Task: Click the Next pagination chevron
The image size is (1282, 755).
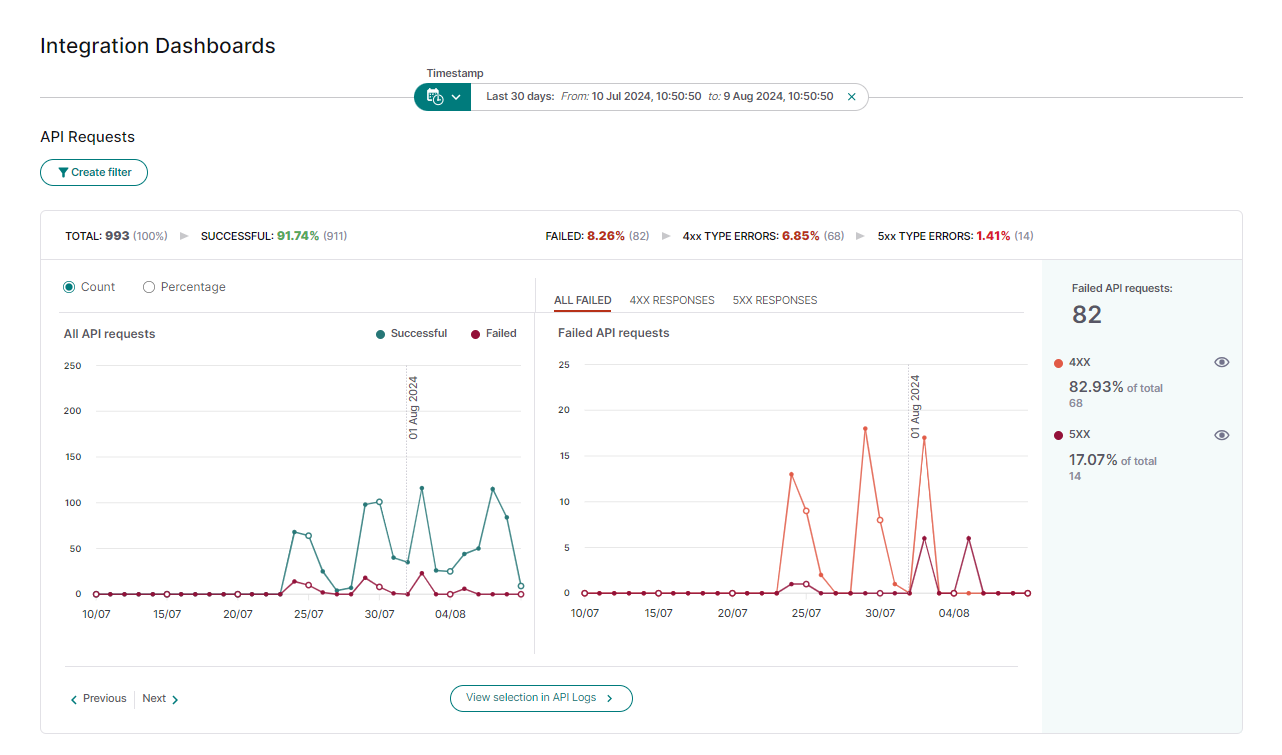Action: [x=174, y=698]
